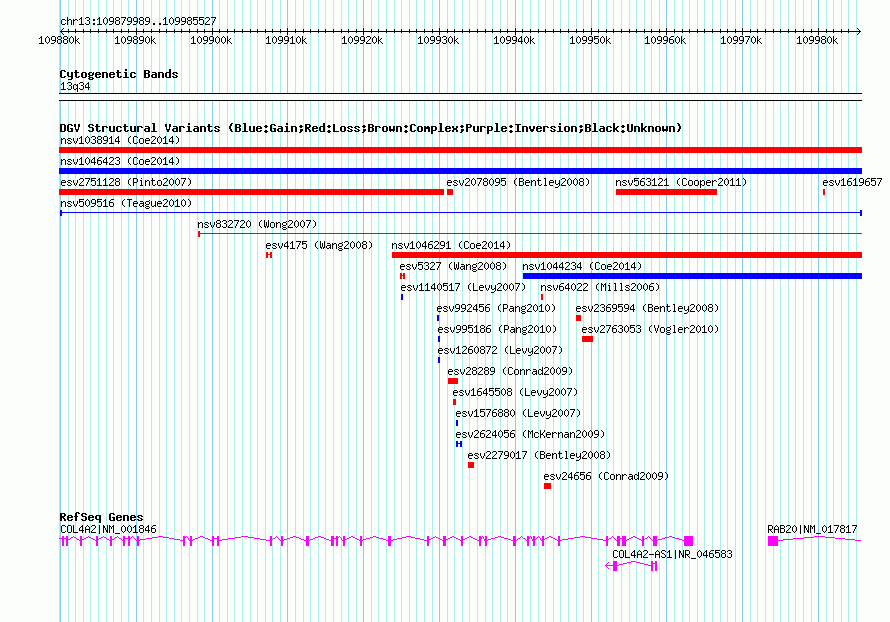Click the RAB20|NM_017817 gene label

(x=812, y=529)
